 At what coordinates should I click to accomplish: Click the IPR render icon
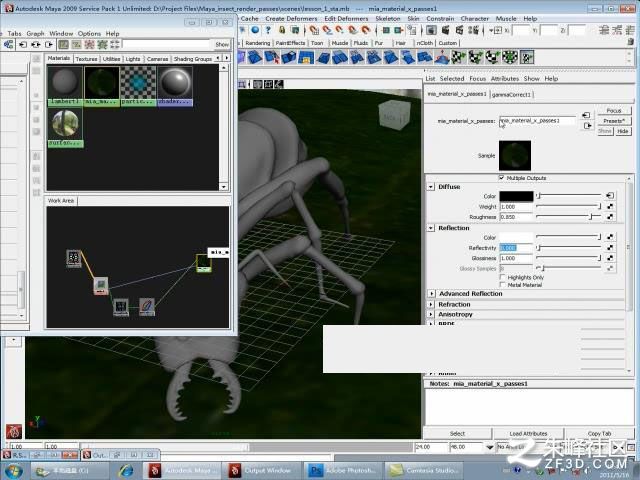[x=459, y=30]
